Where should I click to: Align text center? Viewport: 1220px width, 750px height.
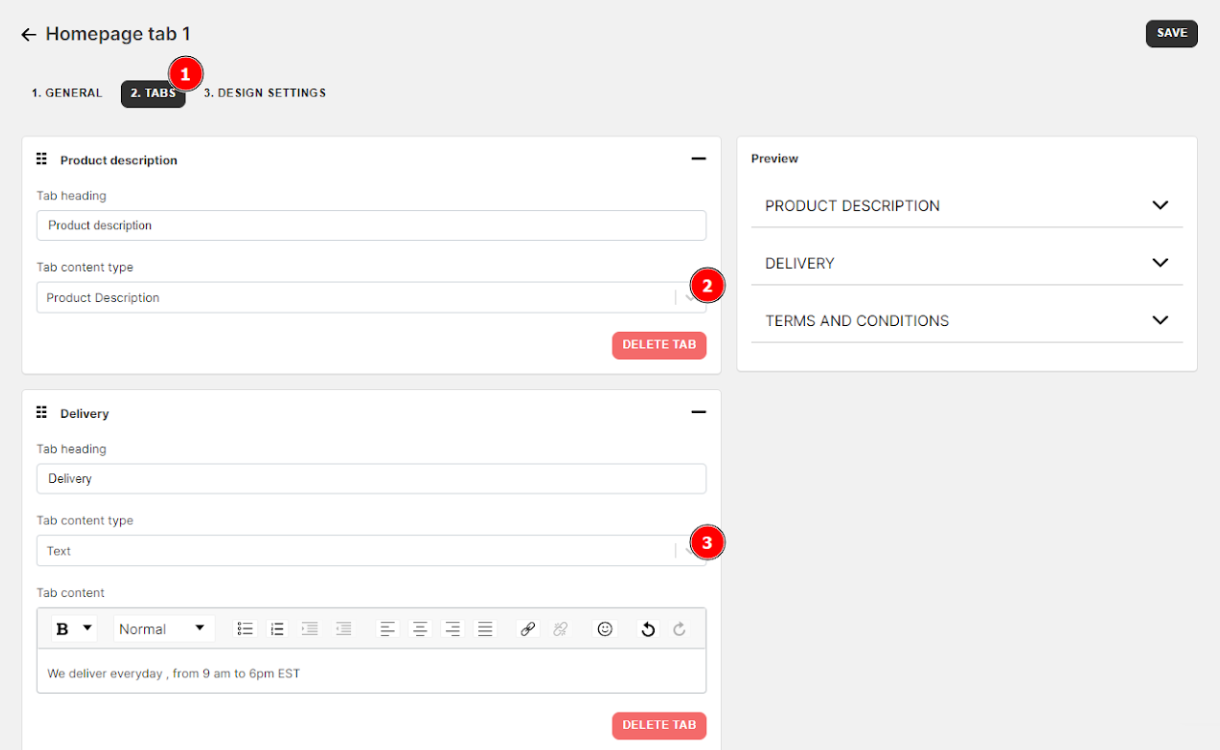pos(420,629)
